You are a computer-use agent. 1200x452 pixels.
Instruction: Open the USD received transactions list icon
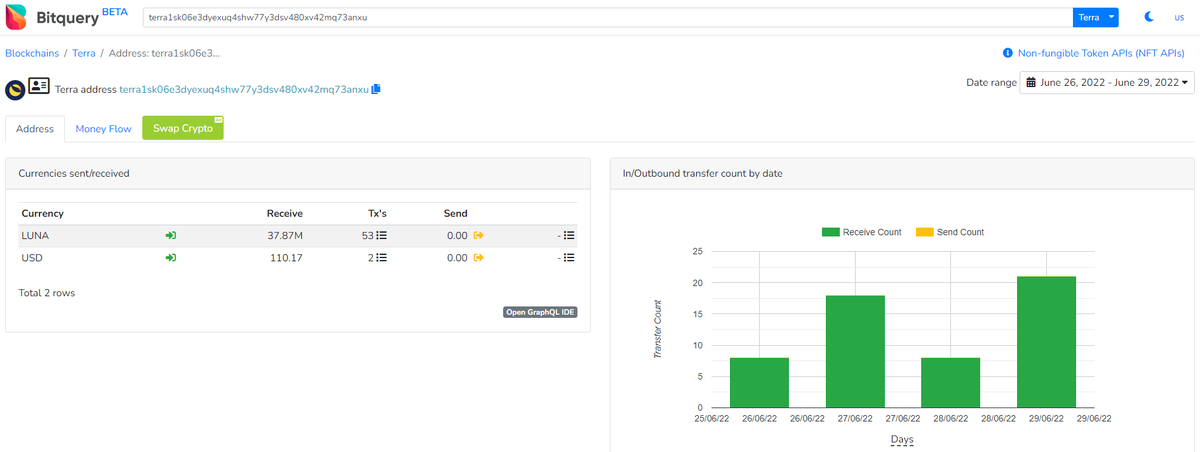click(x=381, y=258)
